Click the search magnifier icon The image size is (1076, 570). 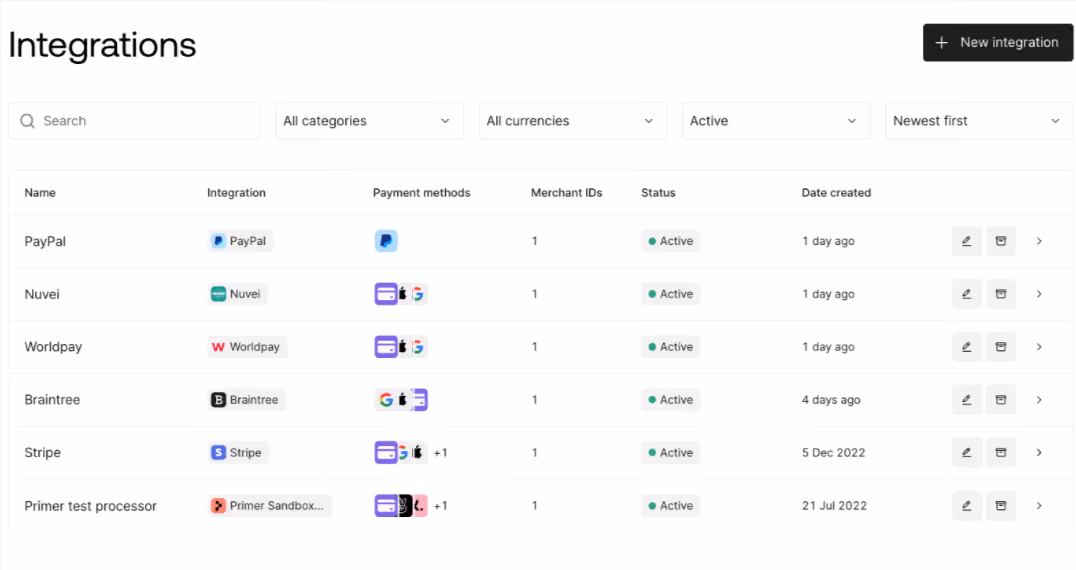pos(27,121)
